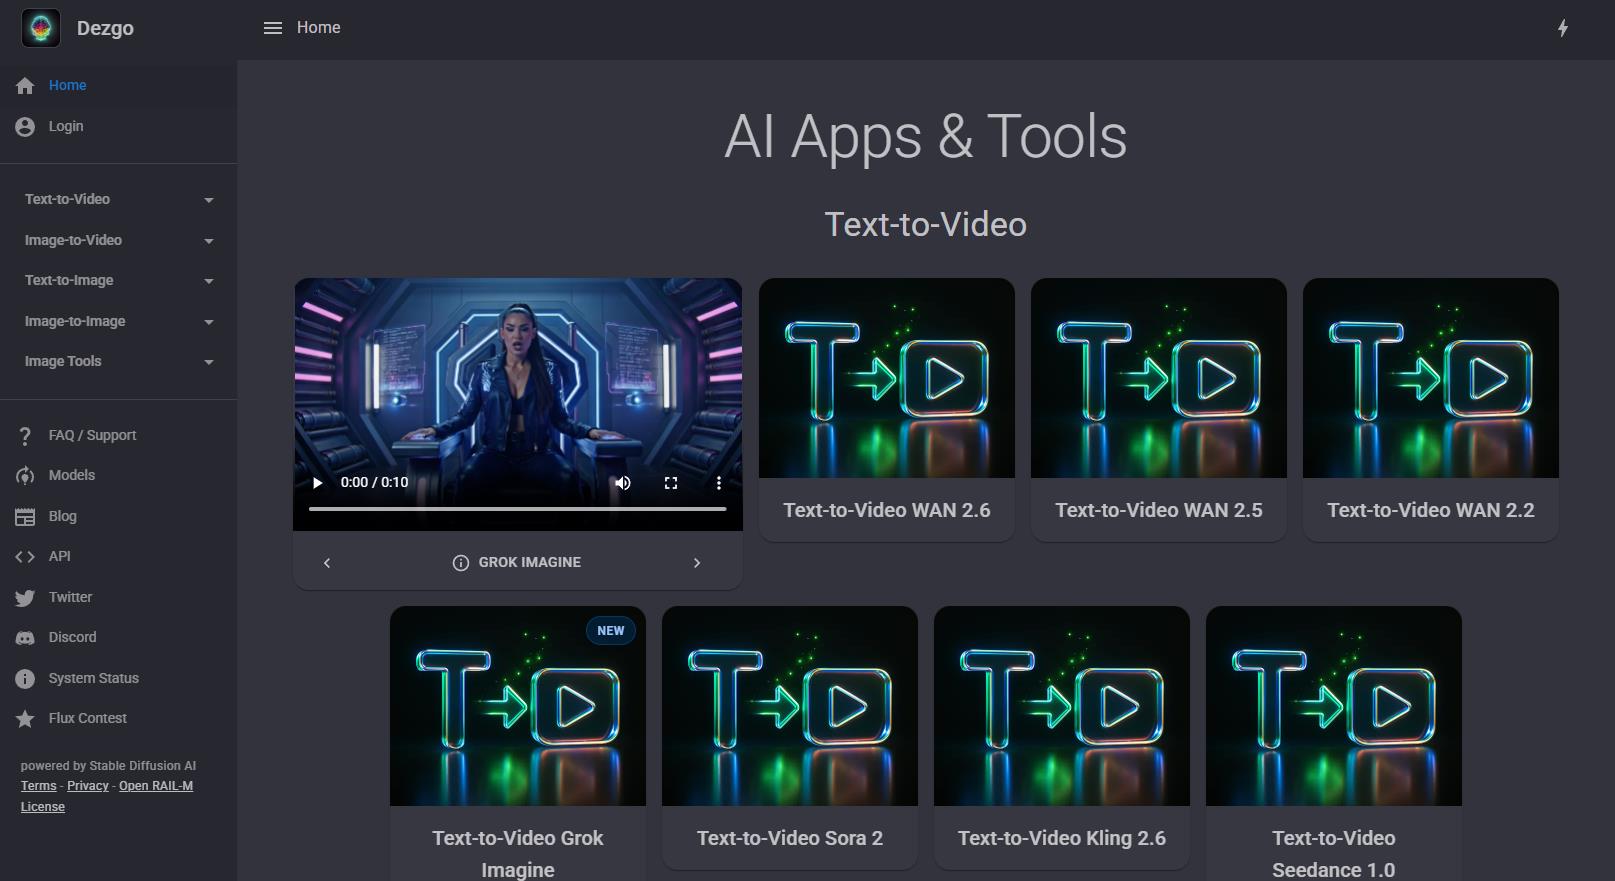Open the Discord link icon
Image resolution: width=1615 pixels, height=881 pixels.
pos(25,638)
